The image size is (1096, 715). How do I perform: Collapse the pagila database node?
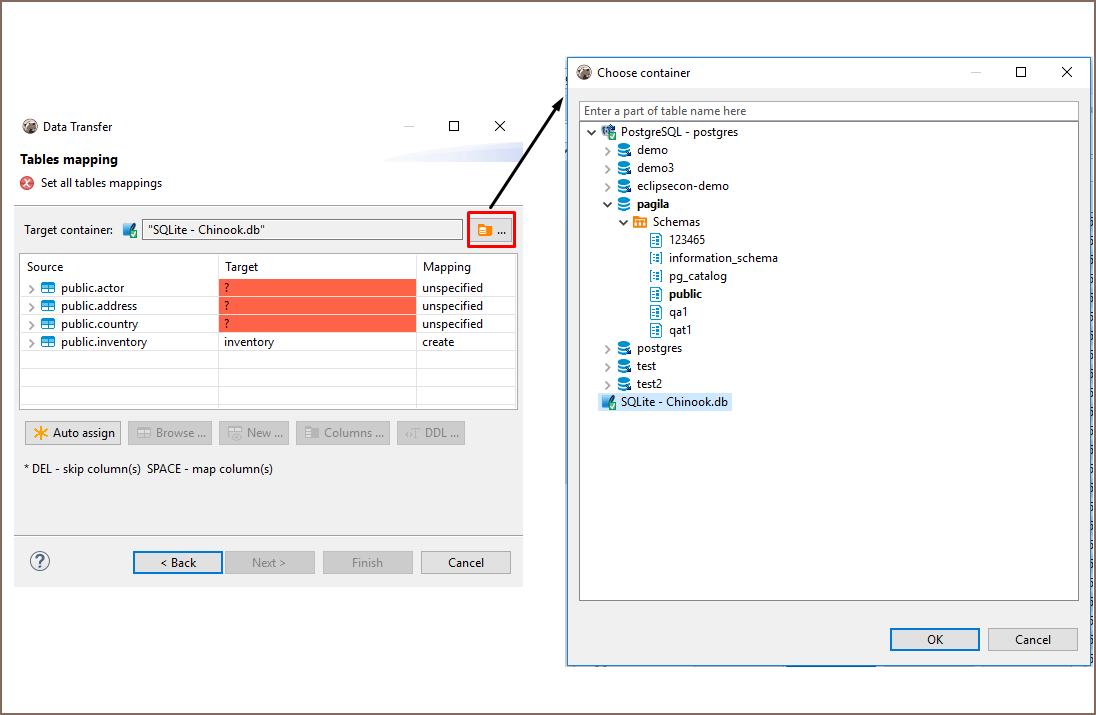pos(607,204)
